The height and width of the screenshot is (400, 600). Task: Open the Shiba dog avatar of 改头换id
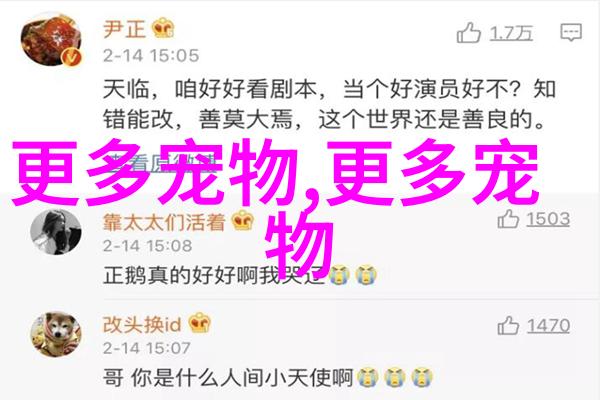[x=56, y=335]
